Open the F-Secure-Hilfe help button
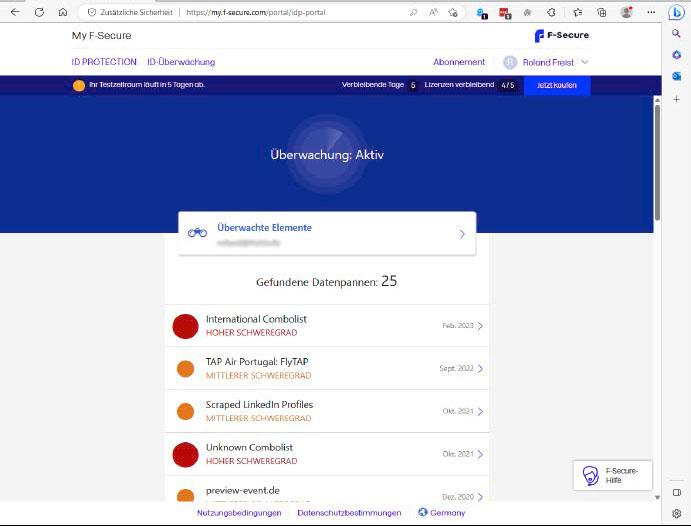The width and height of the screenshot is (691, 526). (x=613, y=475)
